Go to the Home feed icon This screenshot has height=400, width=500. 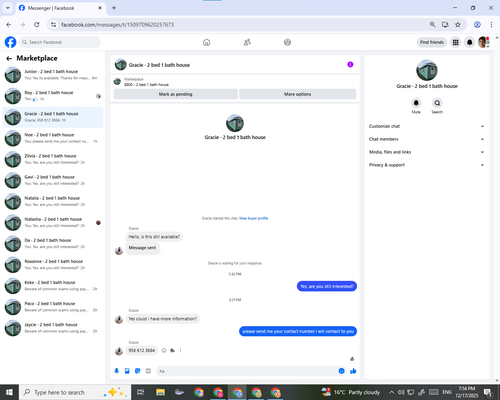coord(207,42)
